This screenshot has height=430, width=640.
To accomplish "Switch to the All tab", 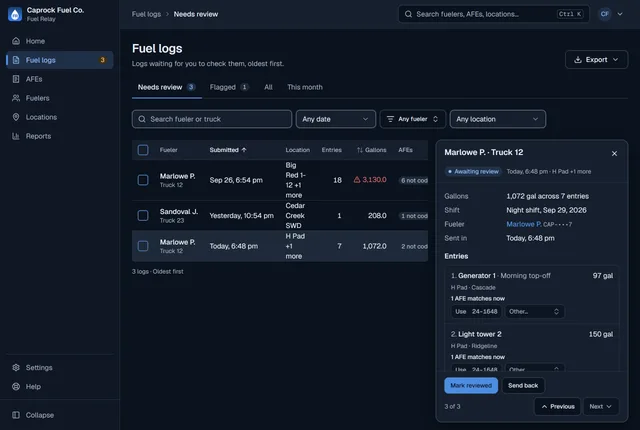I will (268, 87).
